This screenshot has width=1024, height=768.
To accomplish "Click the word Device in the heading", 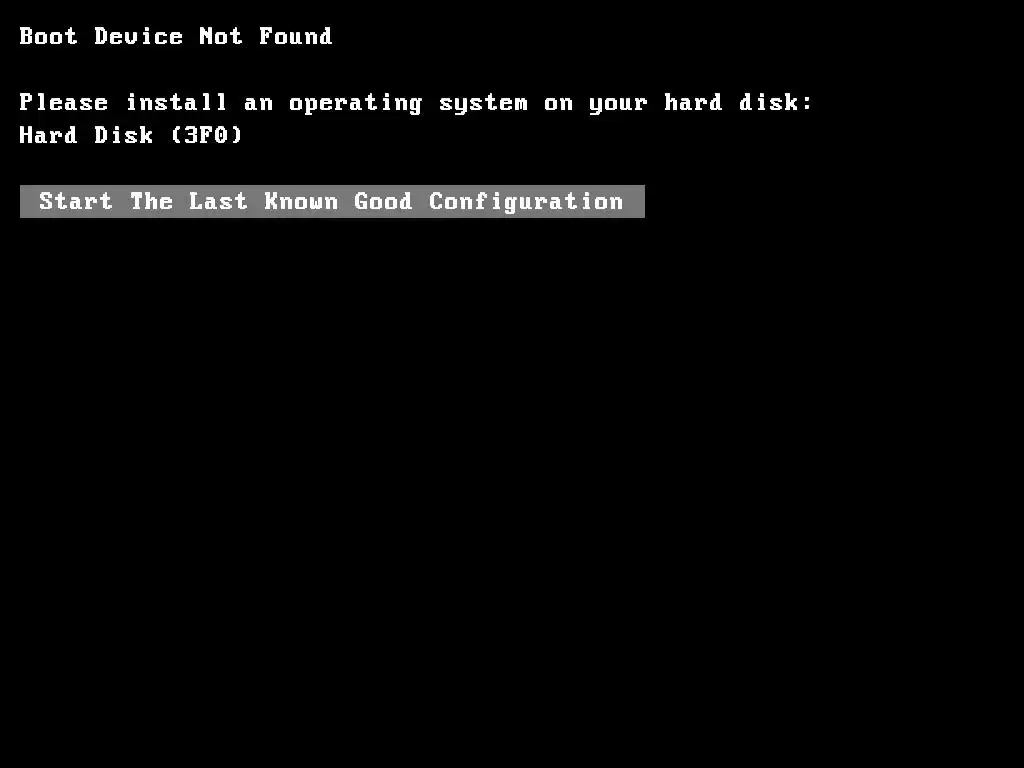I will pos(138,36).
